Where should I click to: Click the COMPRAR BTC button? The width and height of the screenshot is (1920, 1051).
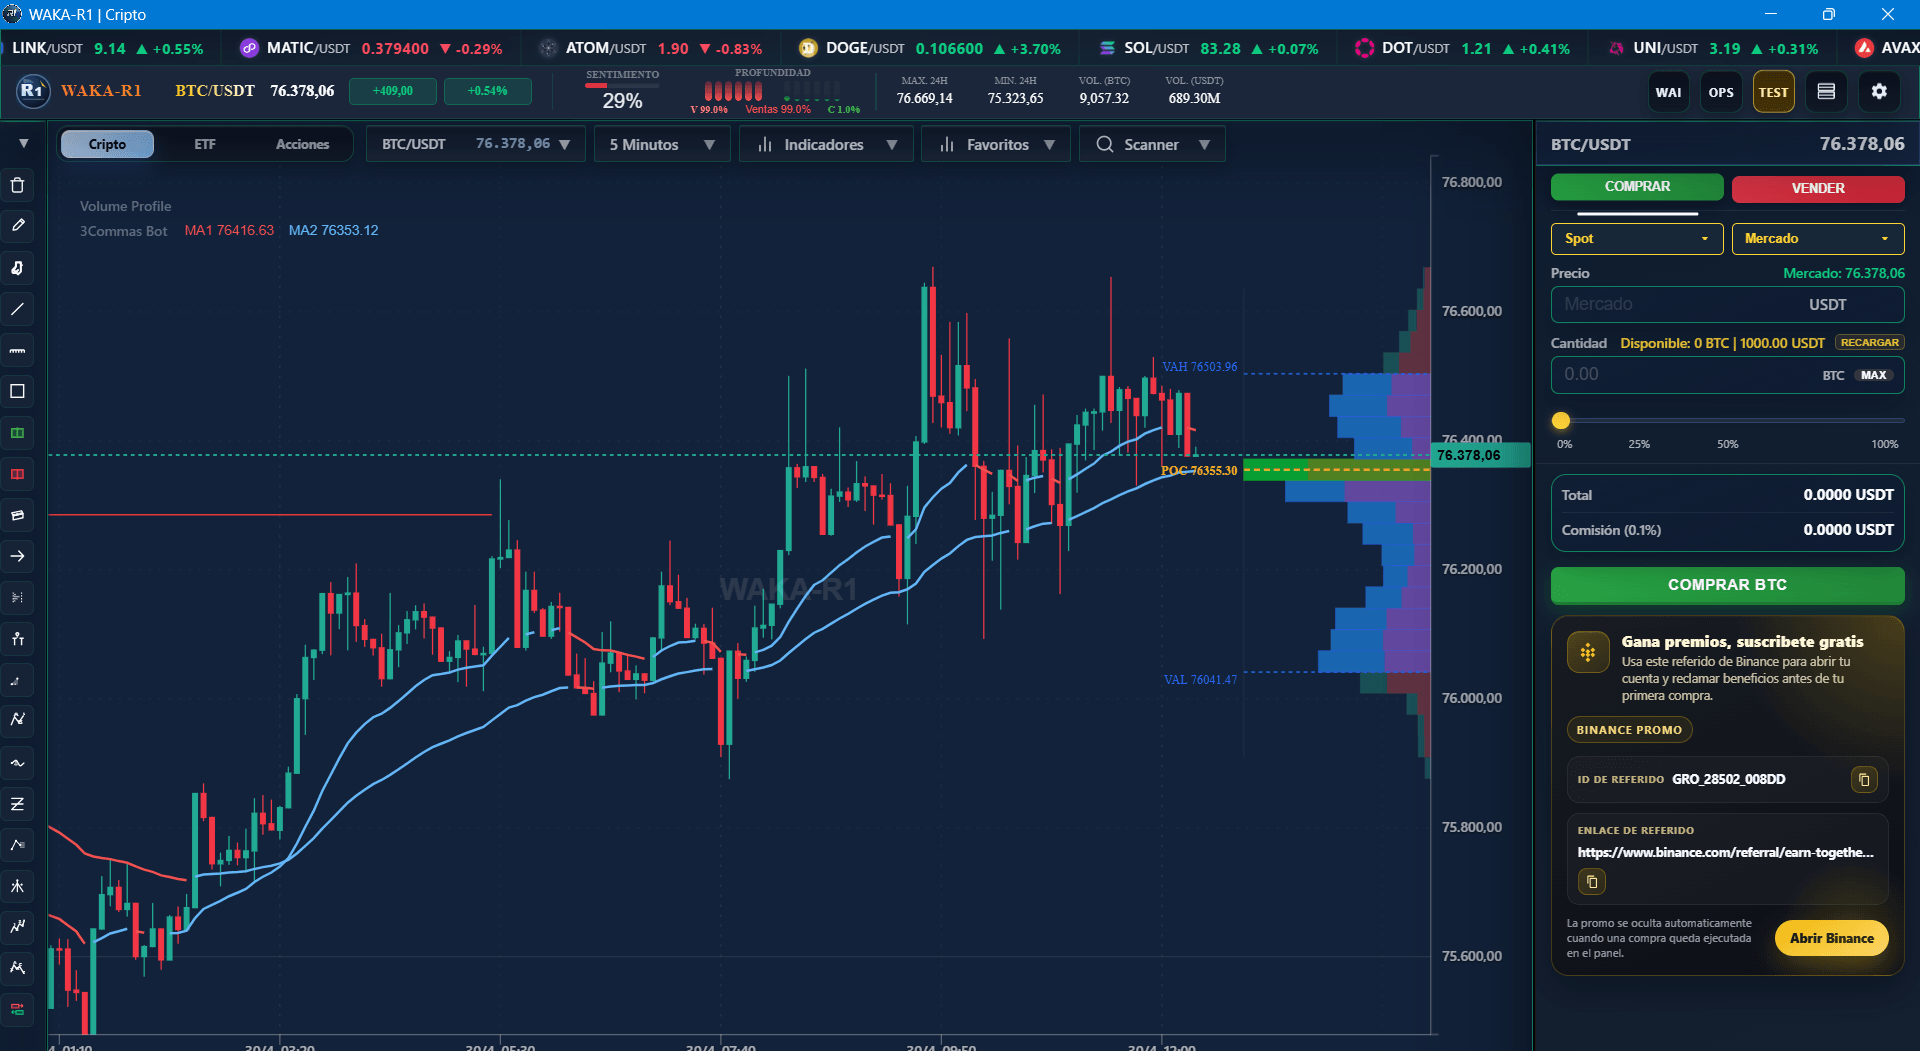coord(1727,585)
